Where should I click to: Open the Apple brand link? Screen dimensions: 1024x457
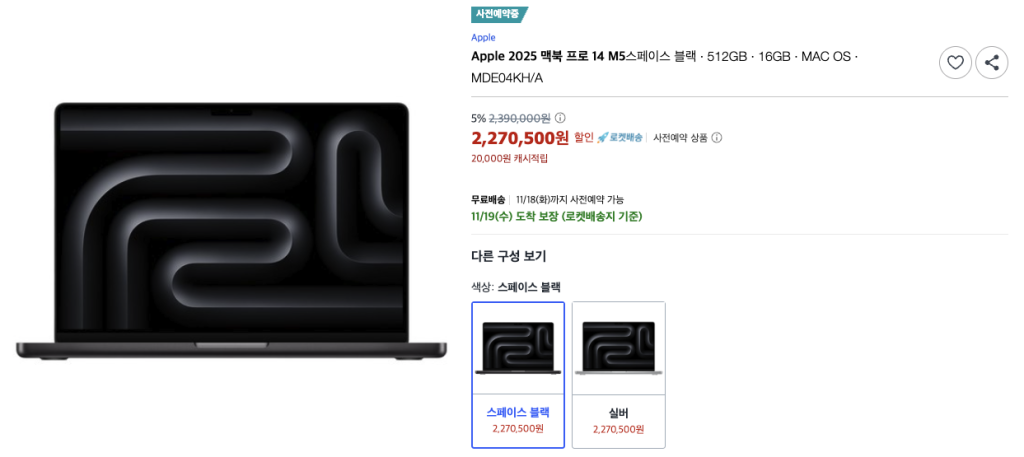pos(483,37)
